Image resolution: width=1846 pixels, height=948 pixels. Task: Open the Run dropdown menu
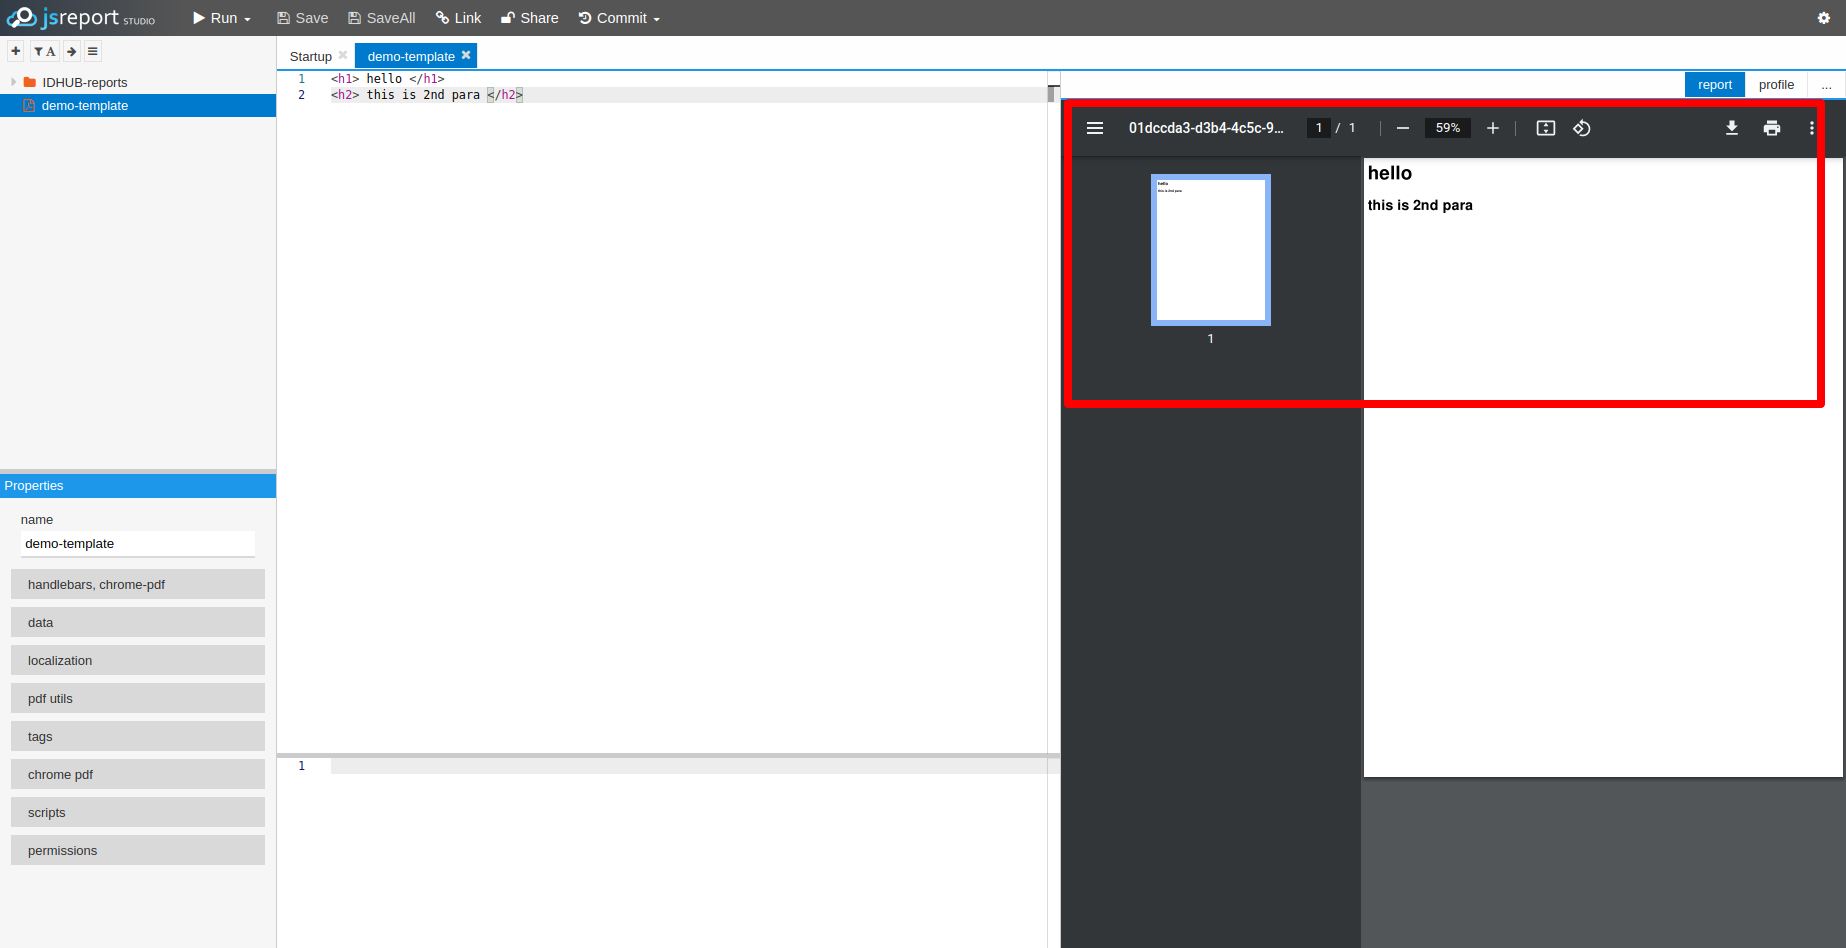coord(222,18)
